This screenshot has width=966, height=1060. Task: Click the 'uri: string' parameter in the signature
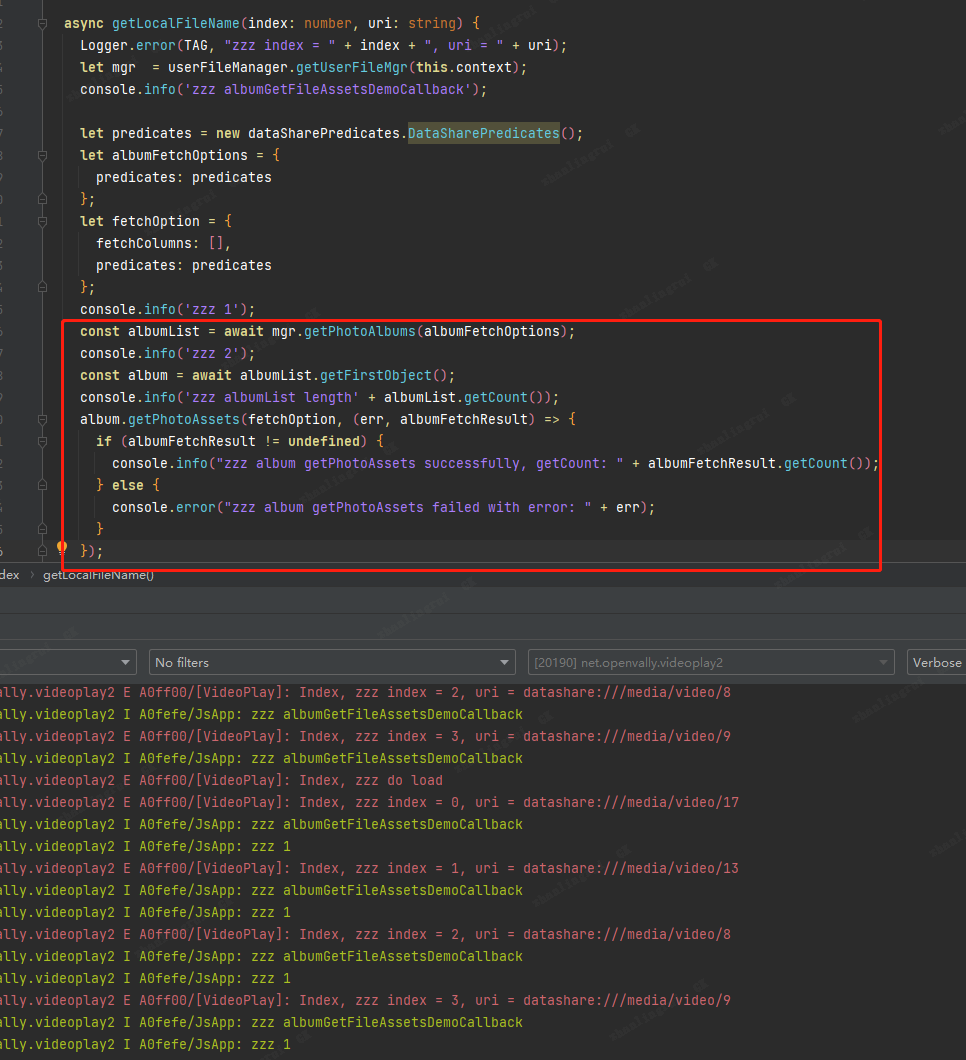click(x=412, y=24)
